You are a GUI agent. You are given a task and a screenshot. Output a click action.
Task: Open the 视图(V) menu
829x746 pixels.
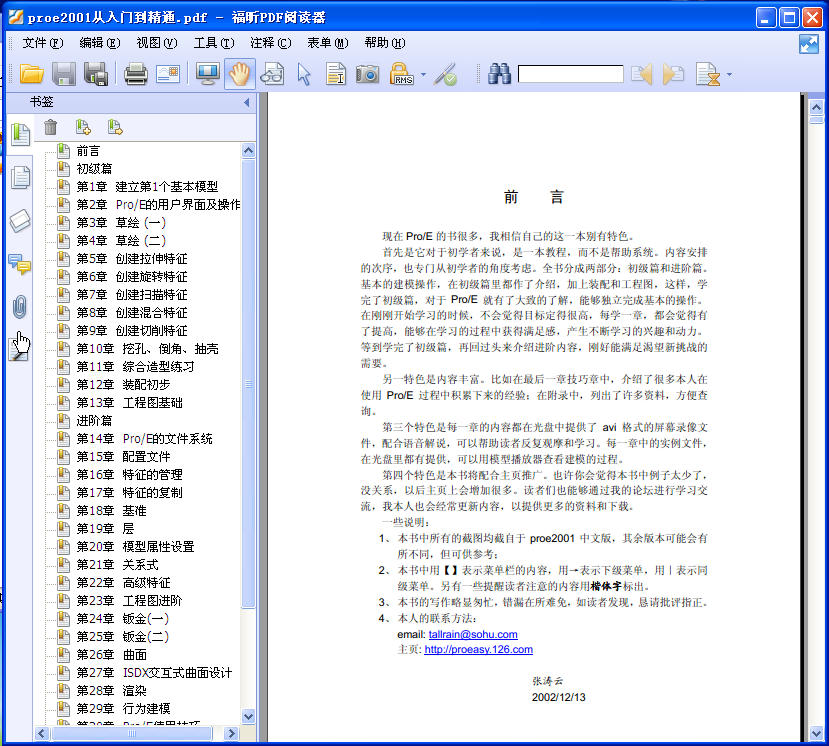157,43
